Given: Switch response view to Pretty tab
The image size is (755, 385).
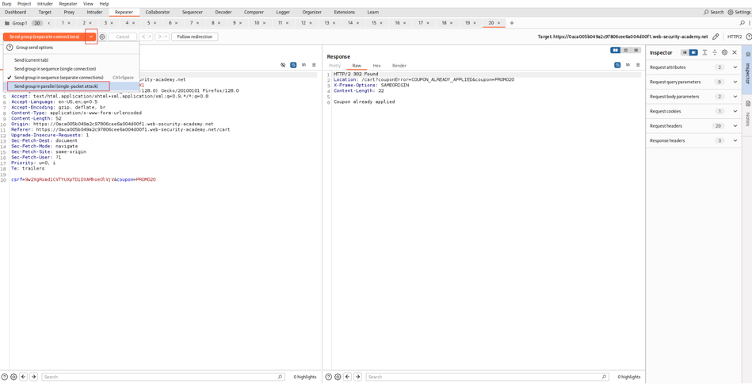Looking at the screenshot, I should [x=335, y=65].
